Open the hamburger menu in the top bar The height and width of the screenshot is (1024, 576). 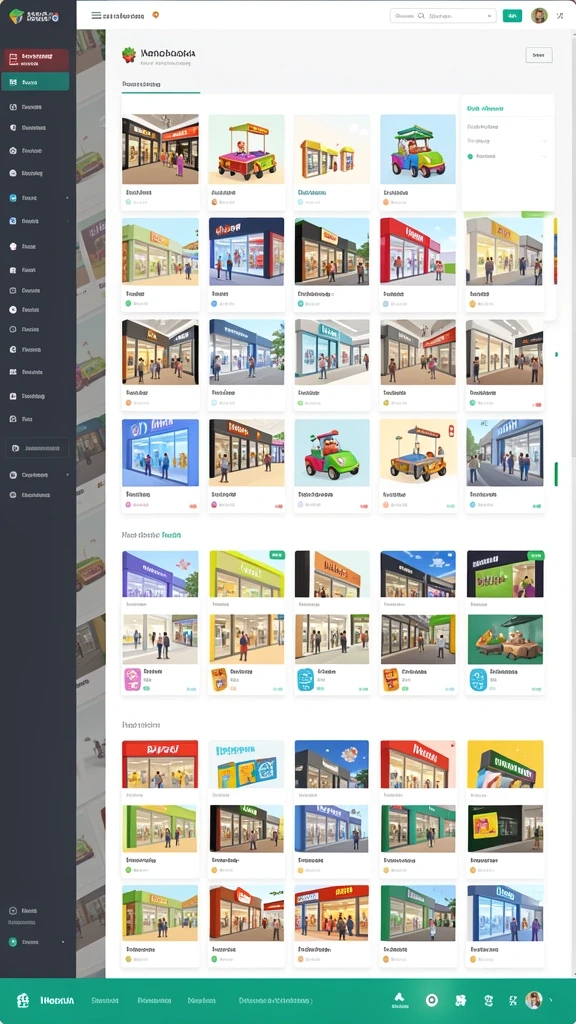pos(96,15)
